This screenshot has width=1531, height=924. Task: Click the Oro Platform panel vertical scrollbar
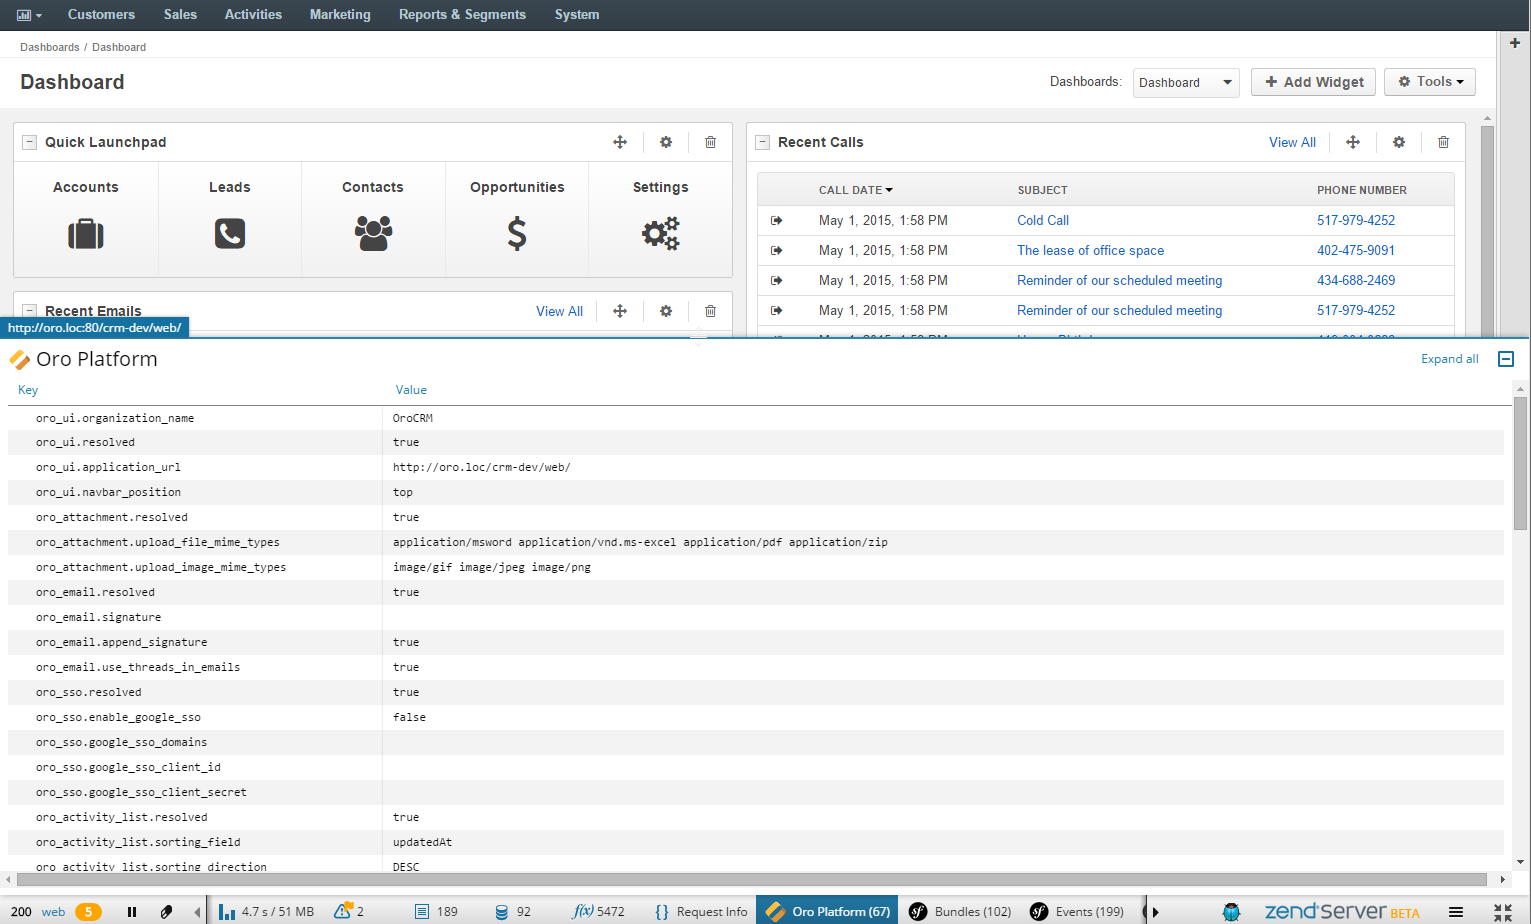(x=1521, y=463)
